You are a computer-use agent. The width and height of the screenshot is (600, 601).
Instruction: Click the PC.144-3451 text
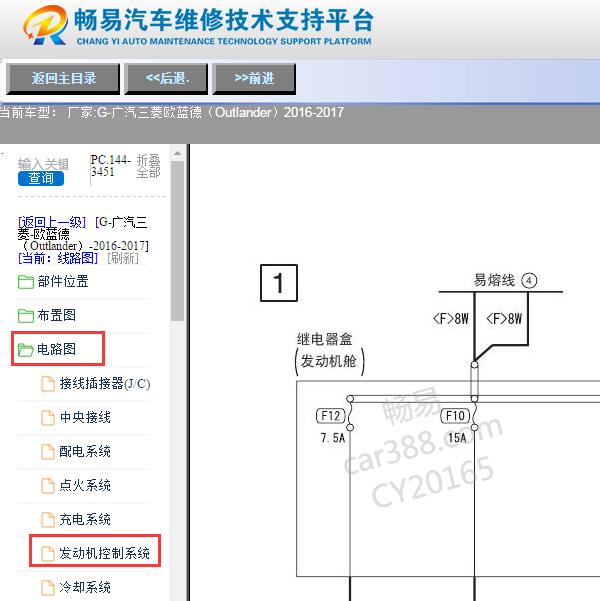(110, 166)
